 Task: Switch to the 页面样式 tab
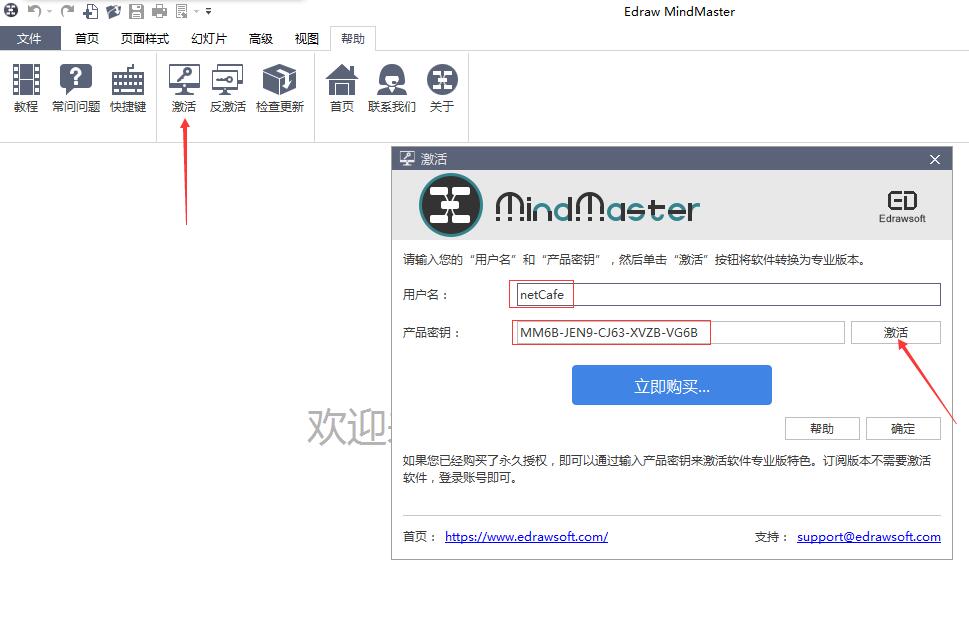[x=145, y=39]
